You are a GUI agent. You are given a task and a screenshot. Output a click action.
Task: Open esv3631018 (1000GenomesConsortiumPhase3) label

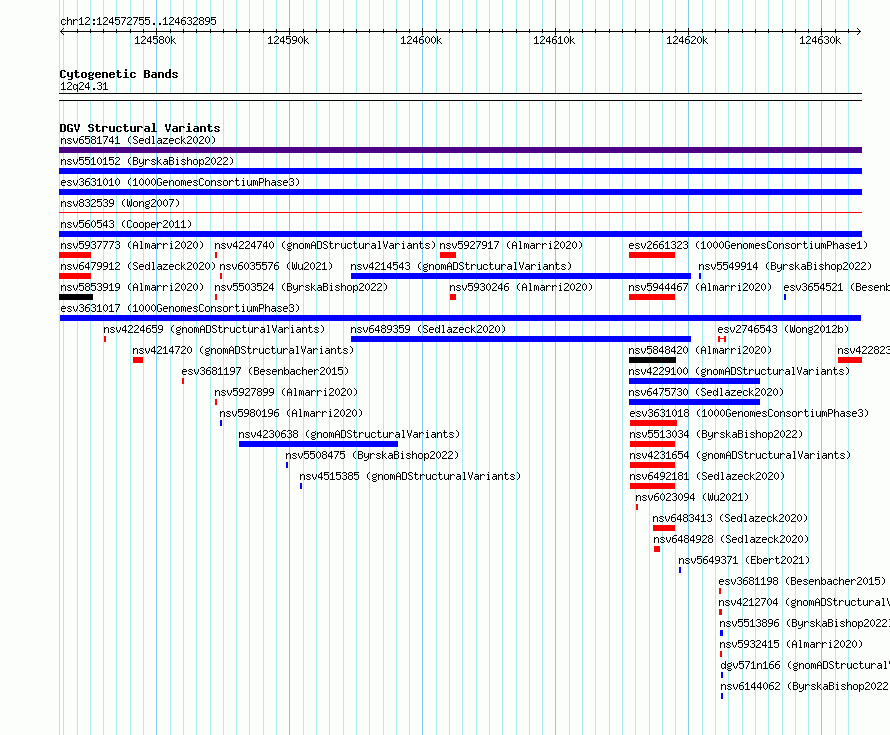point(749,413)
